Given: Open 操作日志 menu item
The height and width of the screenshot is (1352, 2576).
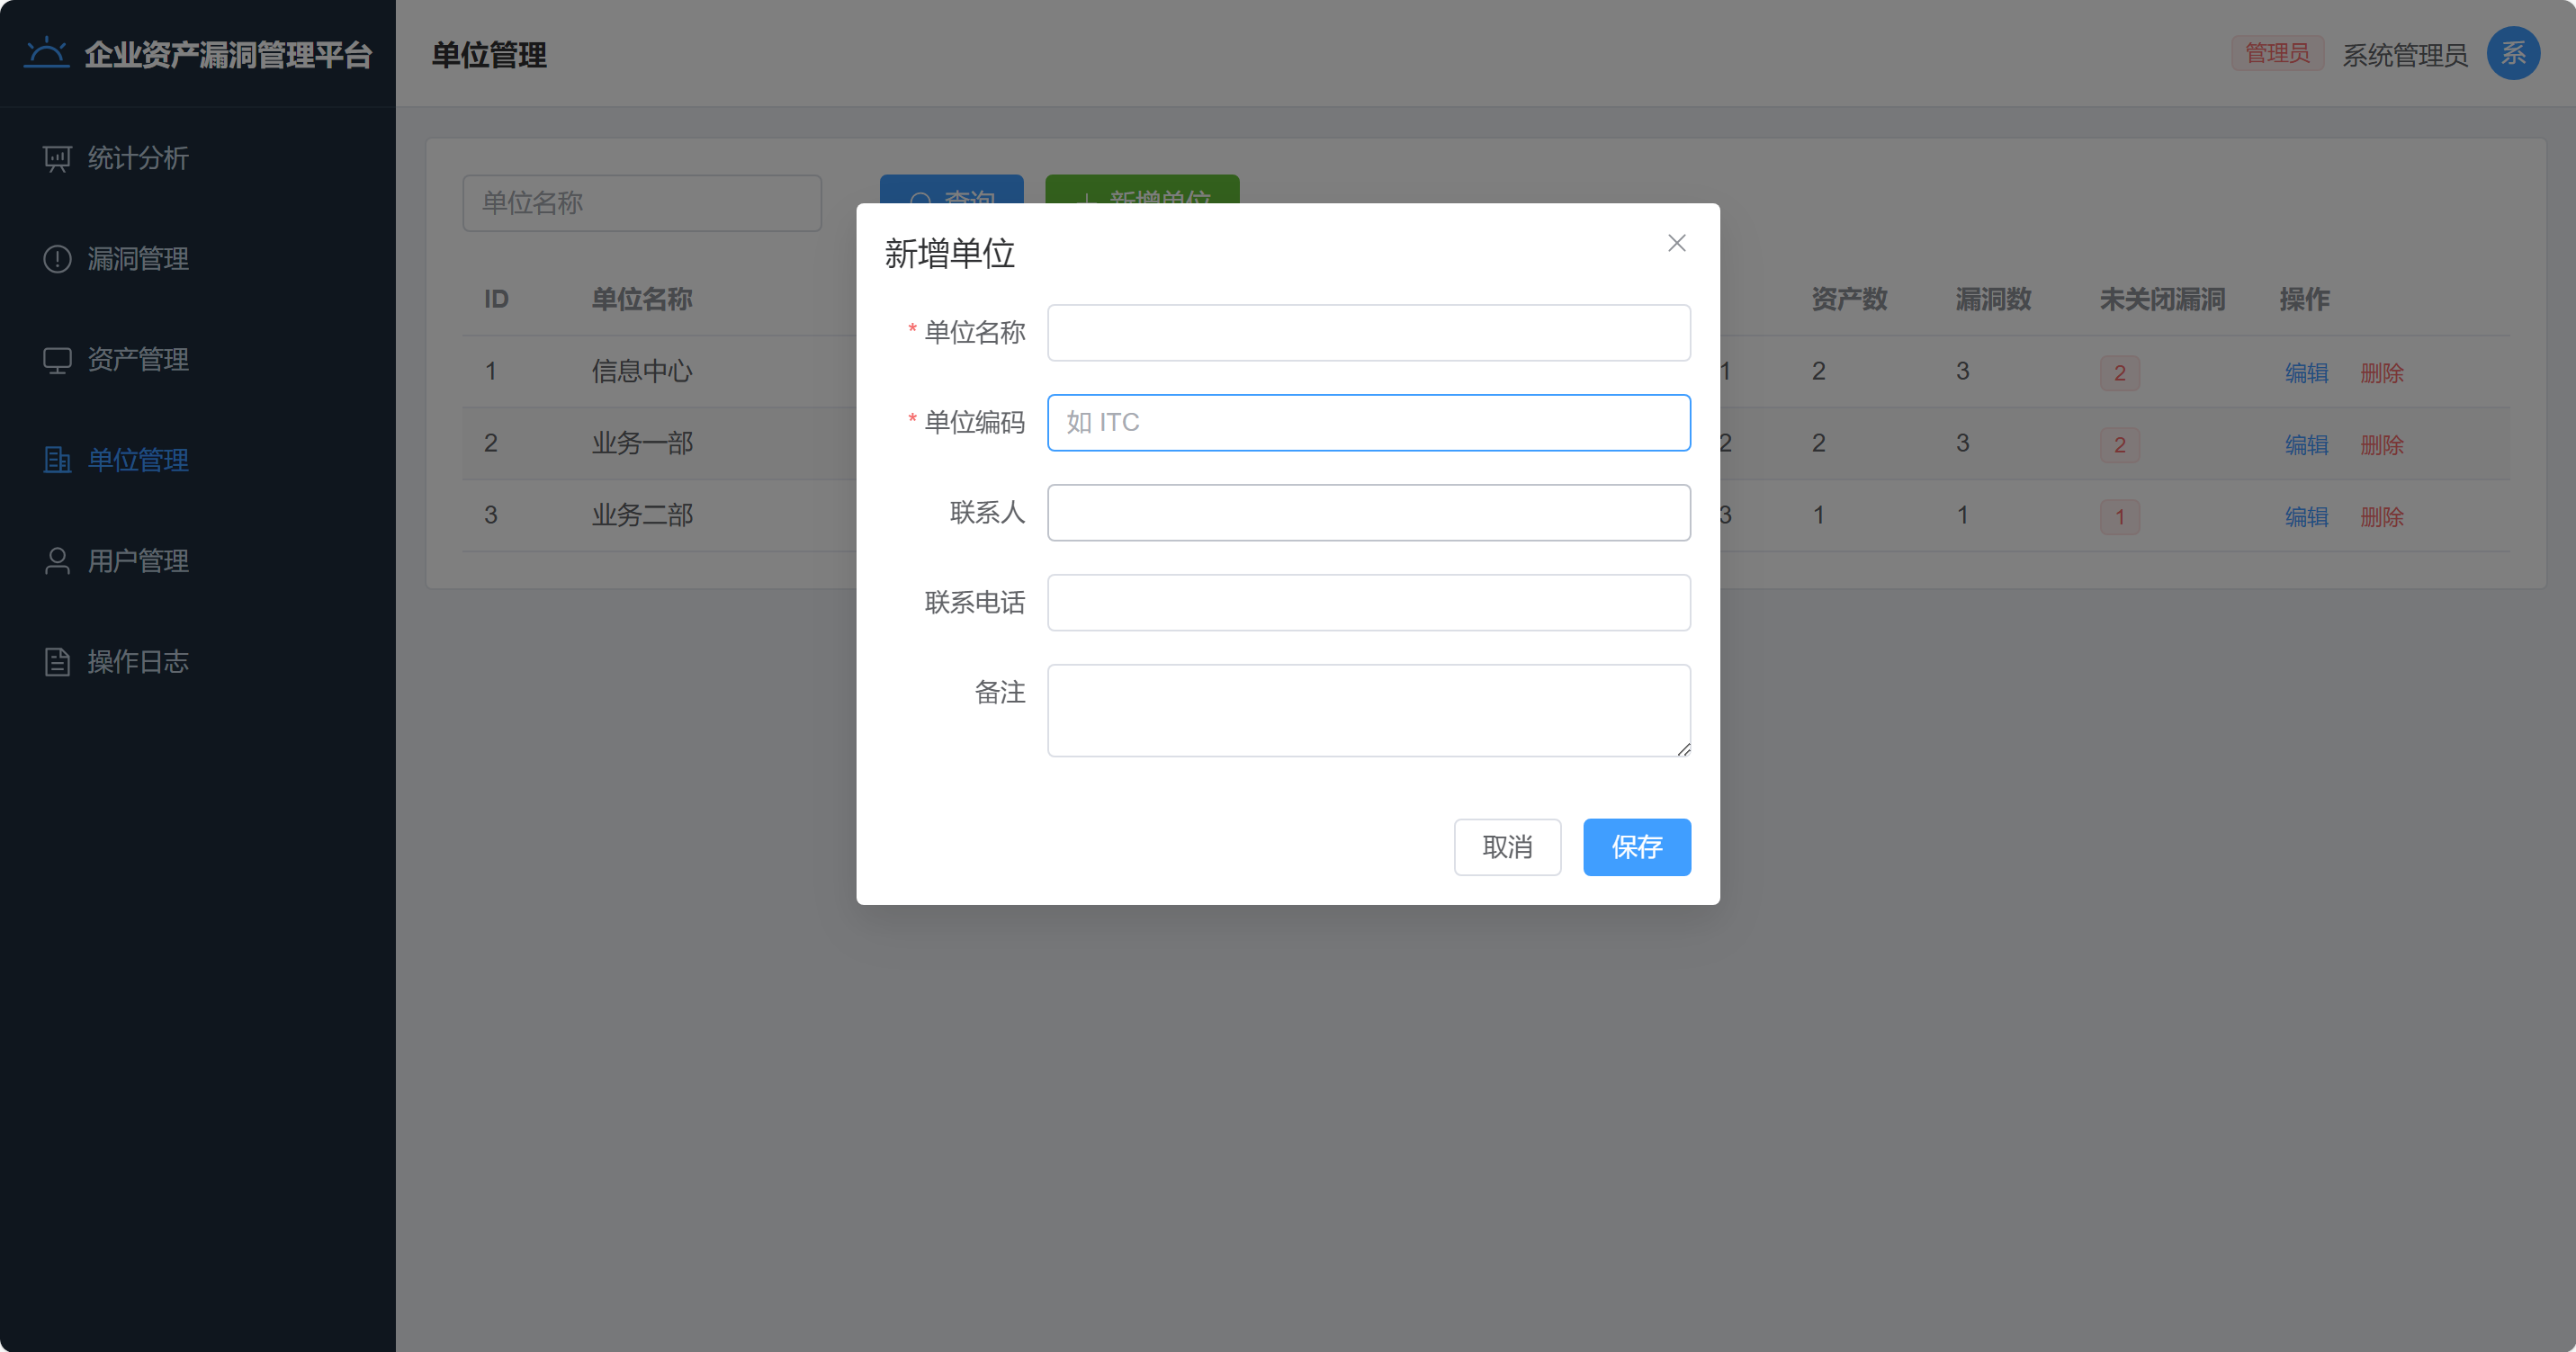Looking at the screenshot, I should 198,662.
